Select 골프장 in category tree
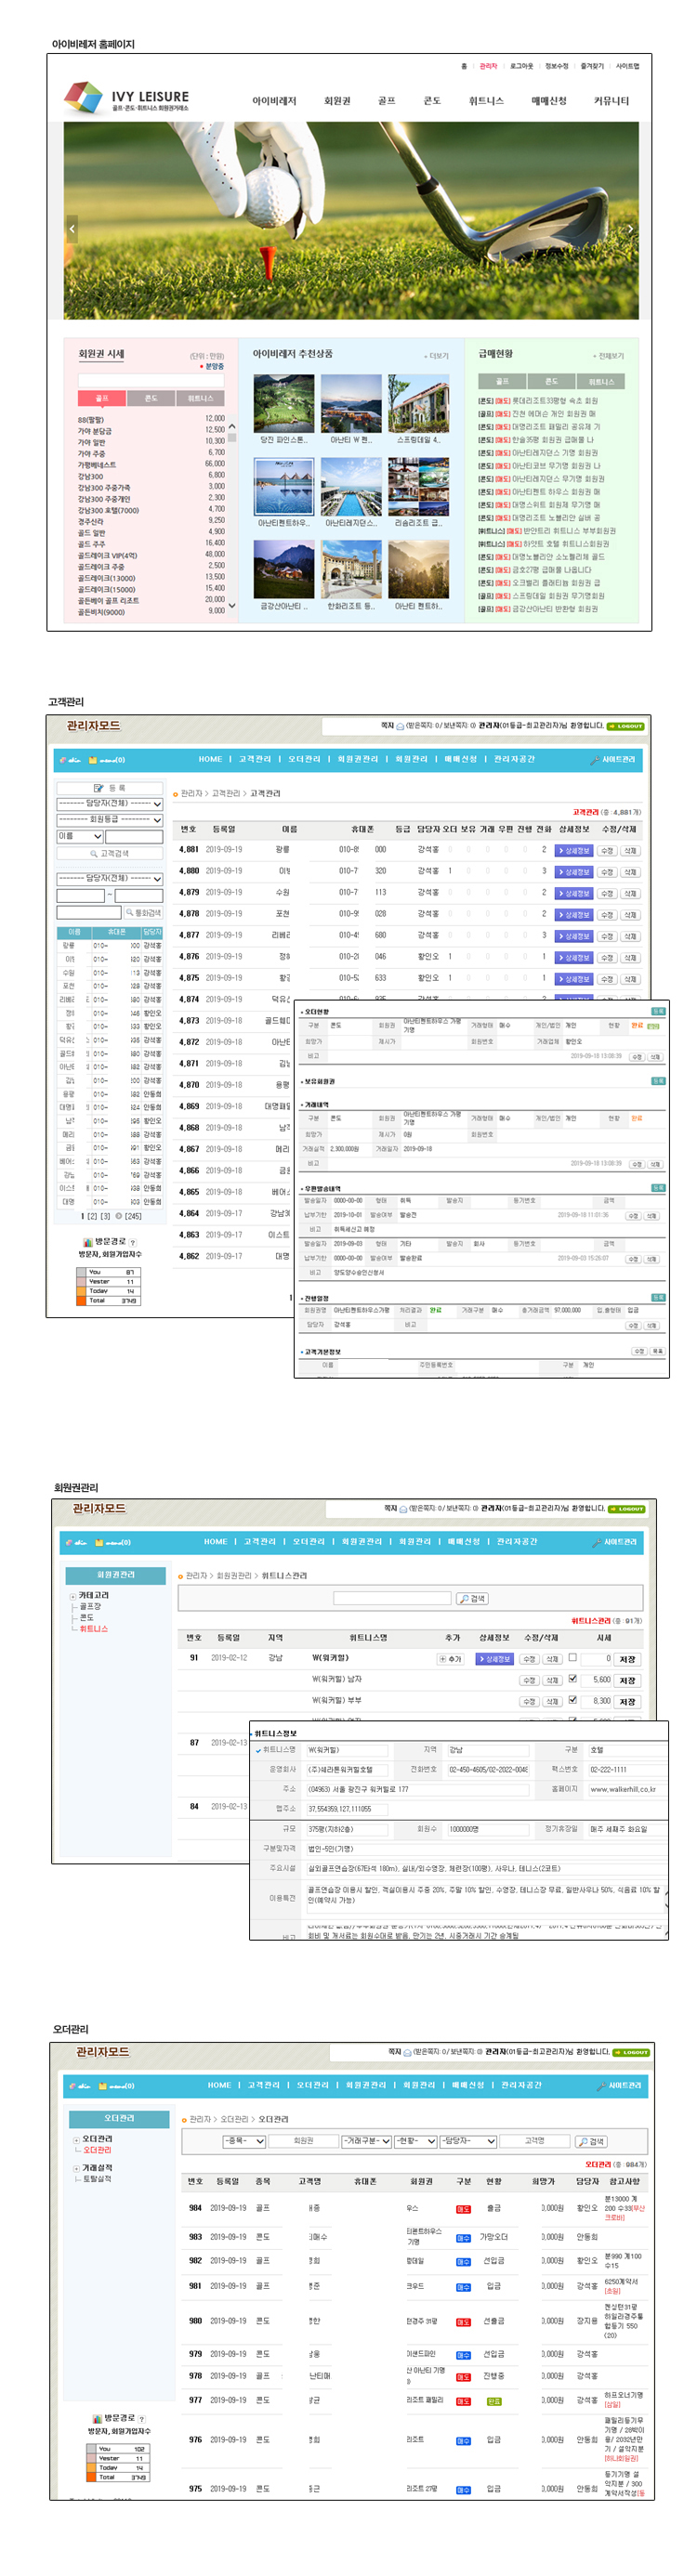 (x=90, y=1606)
